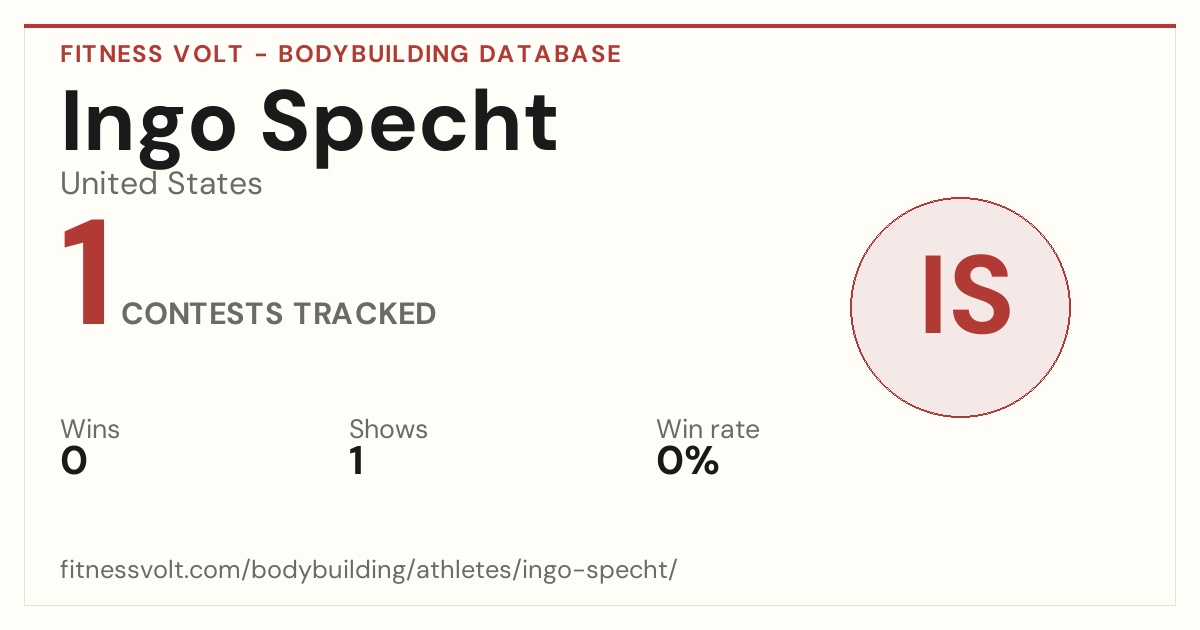
Task: Click the CONTESTS TRACKED label
Action: coord(279,314)
